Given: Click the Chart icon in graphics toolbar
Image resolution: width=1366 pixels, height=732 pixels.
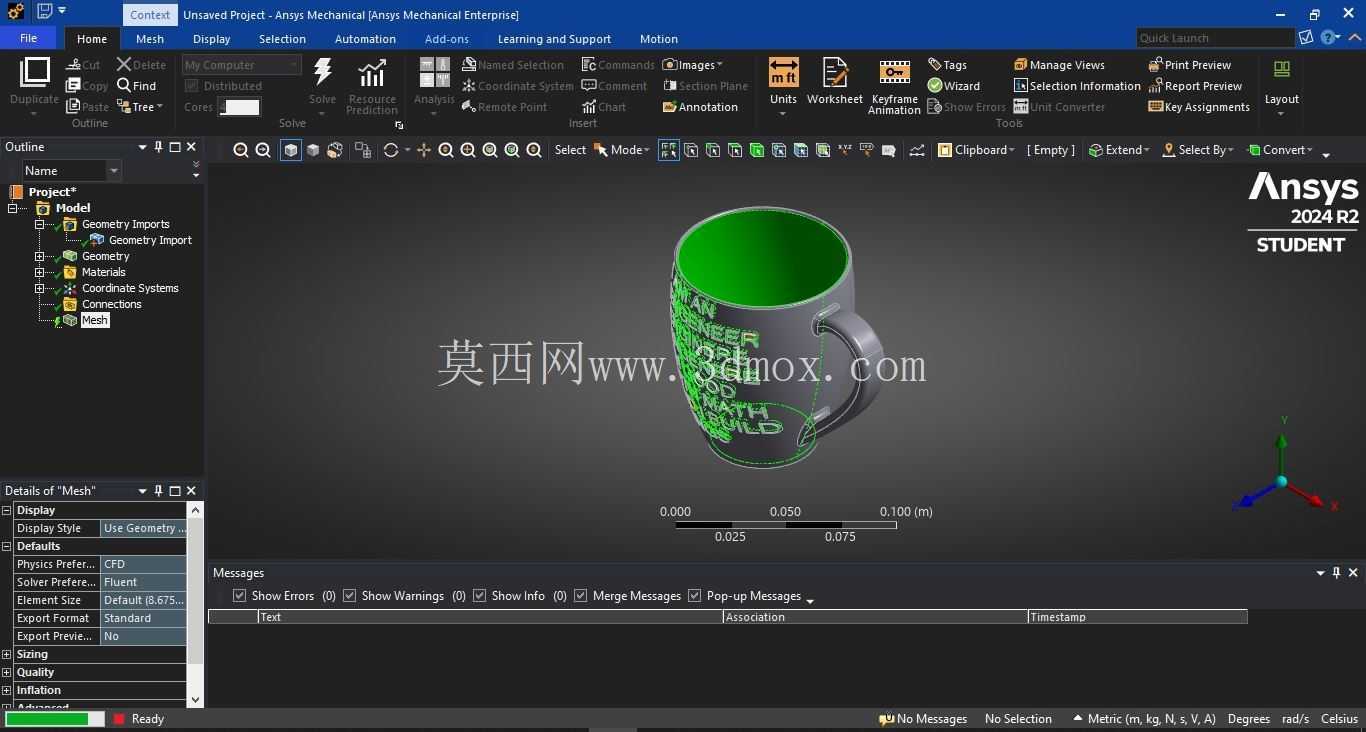Looking at the screenshot, I should click(x=917, y=150).
